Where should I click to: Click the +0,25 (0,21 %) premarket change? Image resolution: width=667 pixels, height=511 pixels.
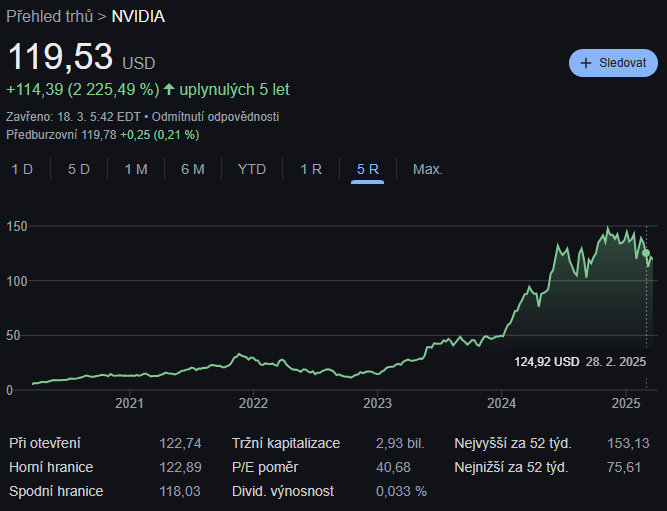click(160, 135)
